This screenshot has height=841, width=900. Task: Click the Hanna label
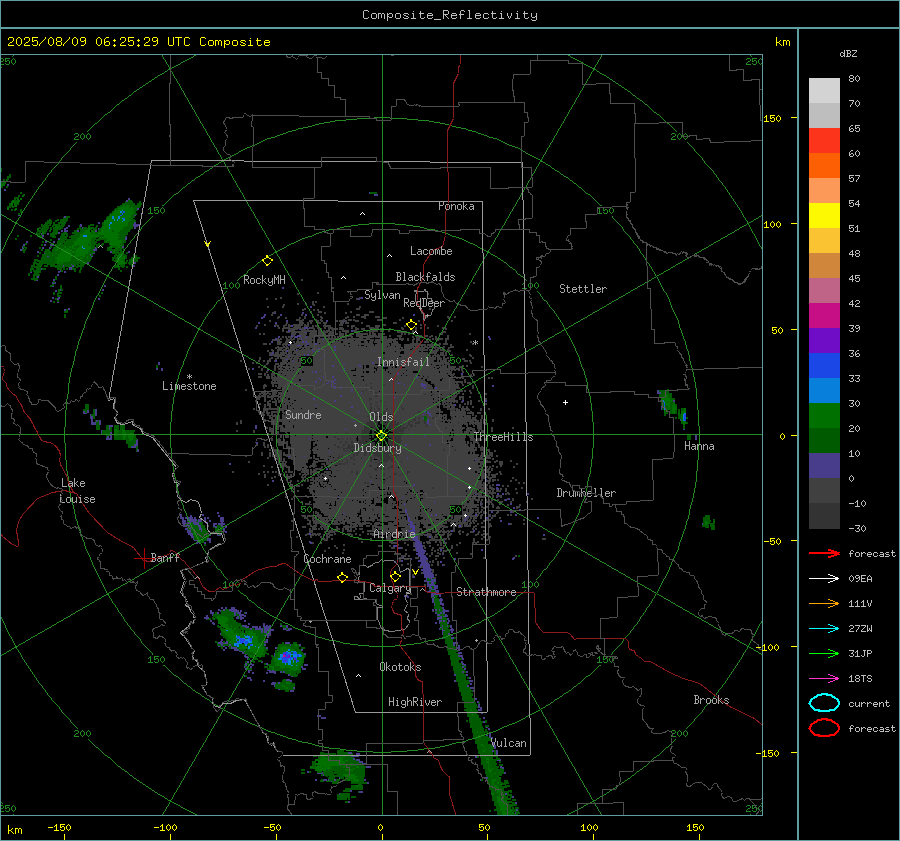[699, 446]
